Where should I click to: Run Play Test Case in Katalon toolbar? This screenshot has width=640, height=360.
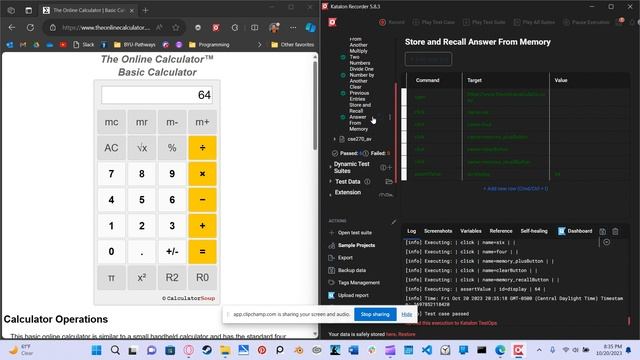[433, 22]
